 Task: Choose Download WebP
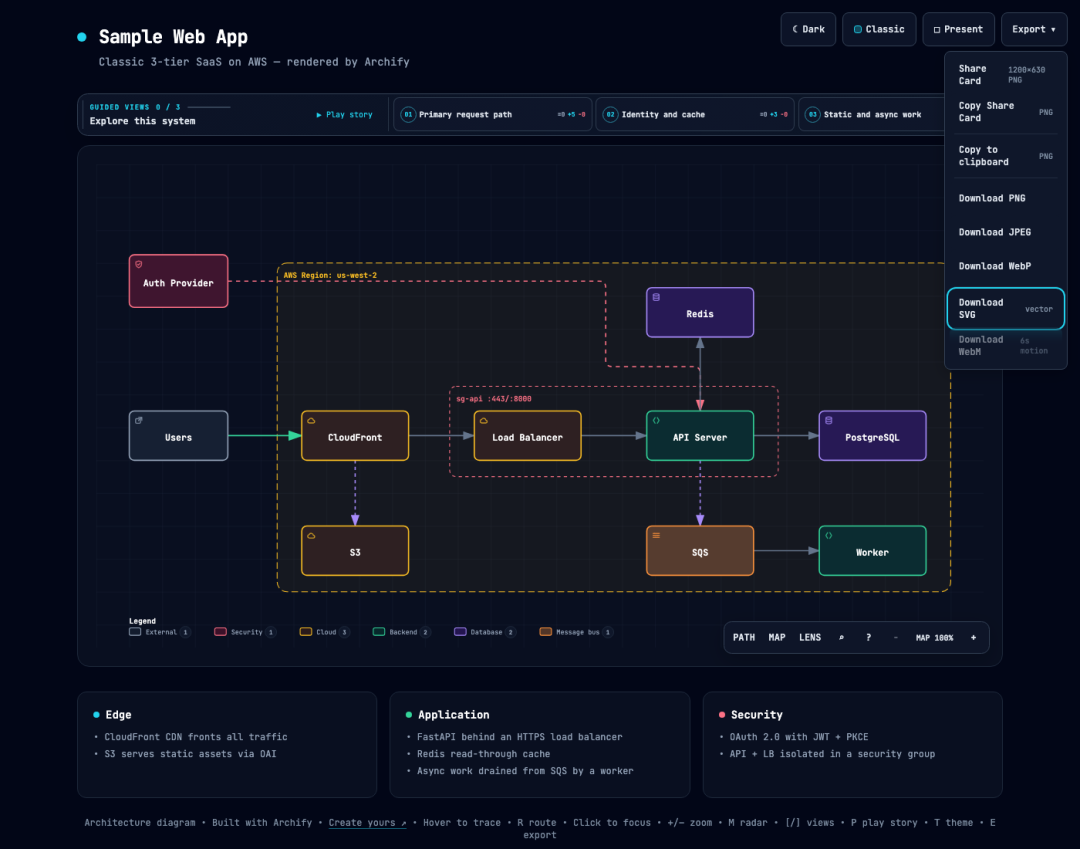[x=1006, y=266]
